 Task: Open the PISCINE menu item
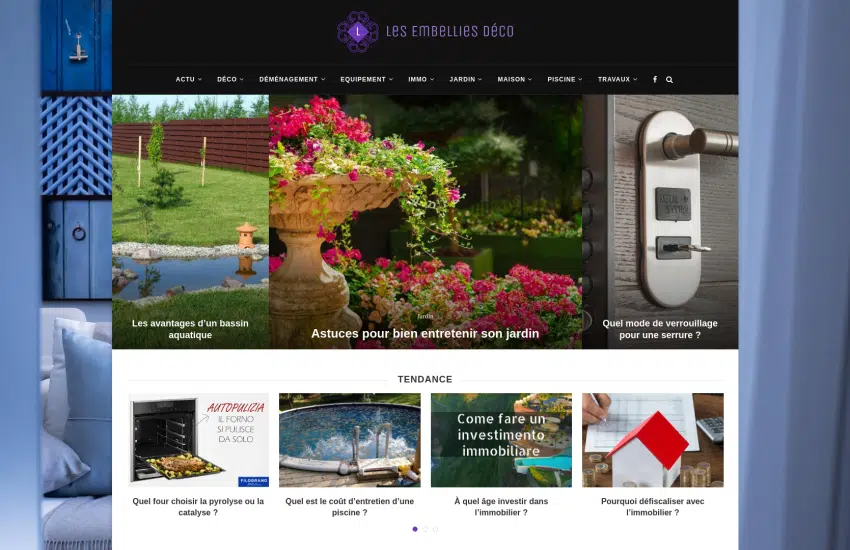click(x=565, y=79)
